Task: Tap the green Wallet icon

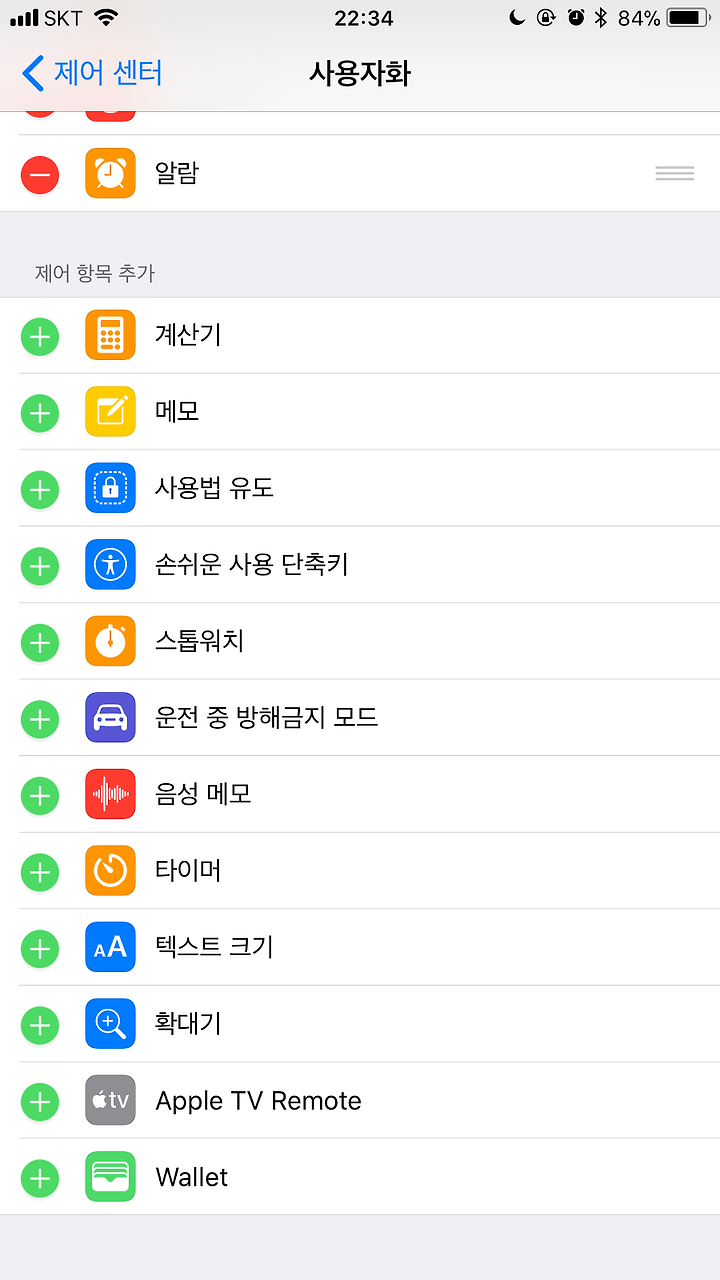Action: point(110,1176)
